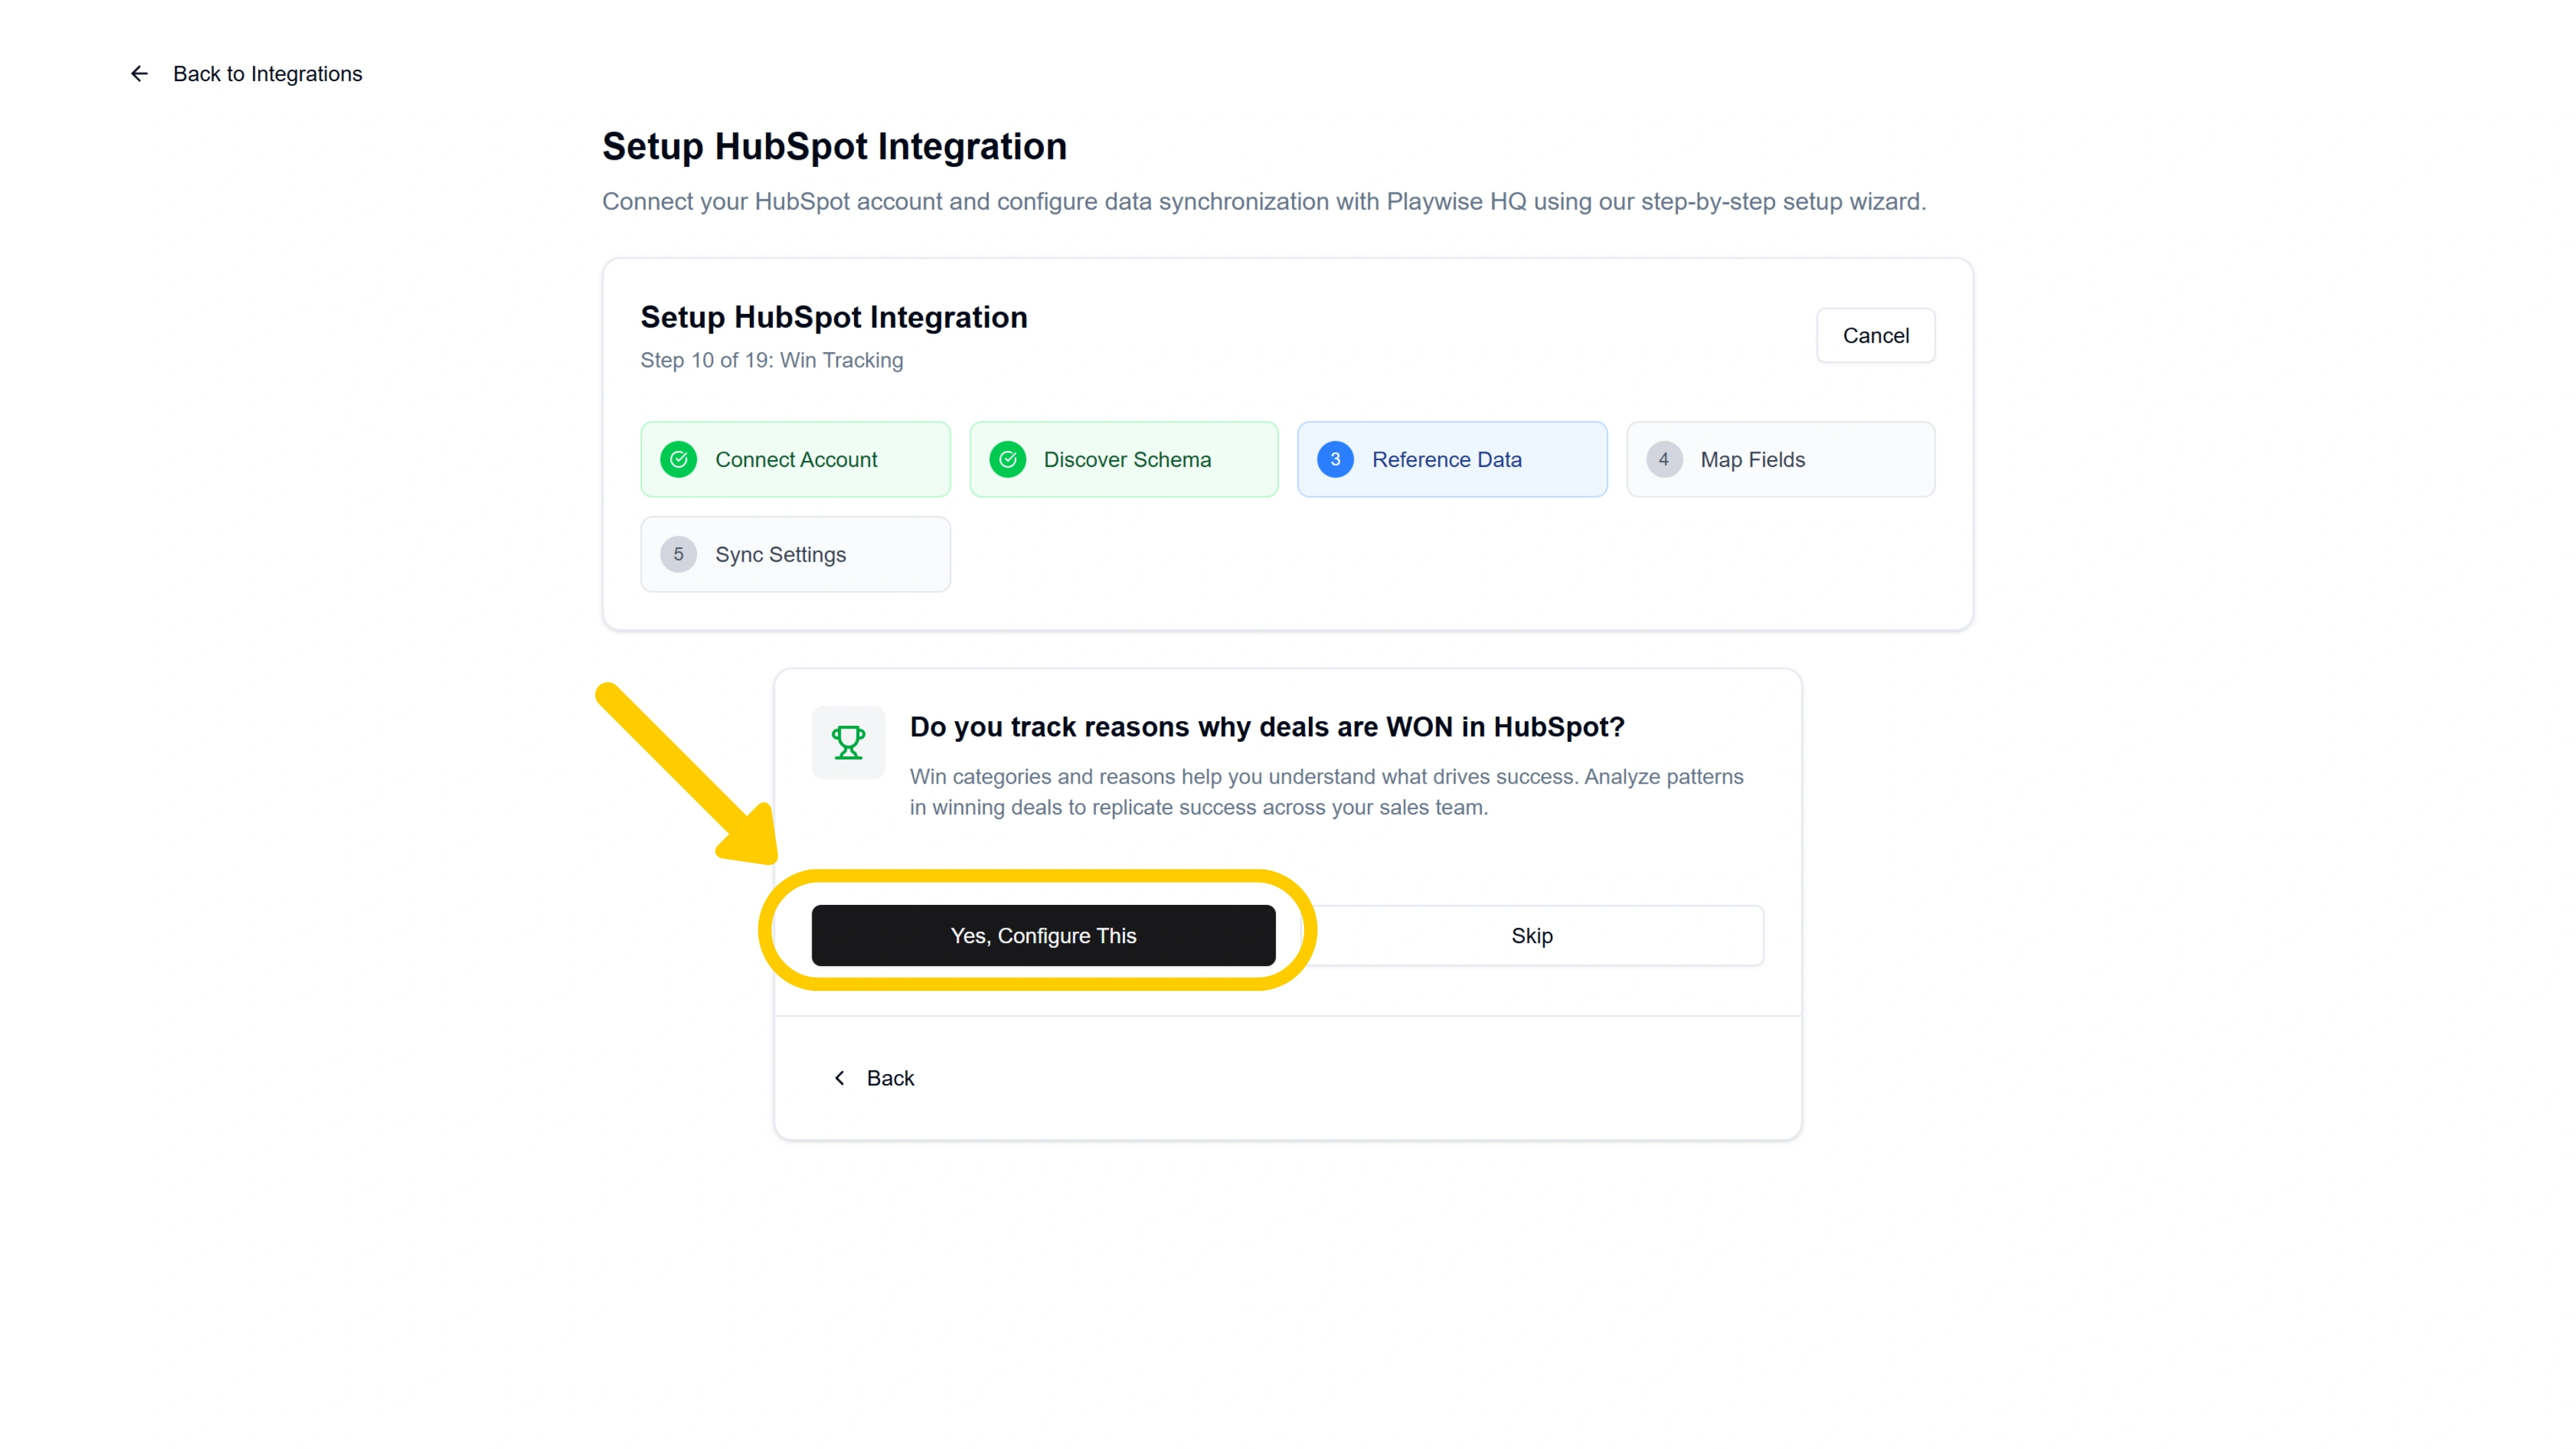The width and height of the screenshot is (2576, 1449).
Task: Click the Step 10 of 19 progress text
Action: [772, 360]
